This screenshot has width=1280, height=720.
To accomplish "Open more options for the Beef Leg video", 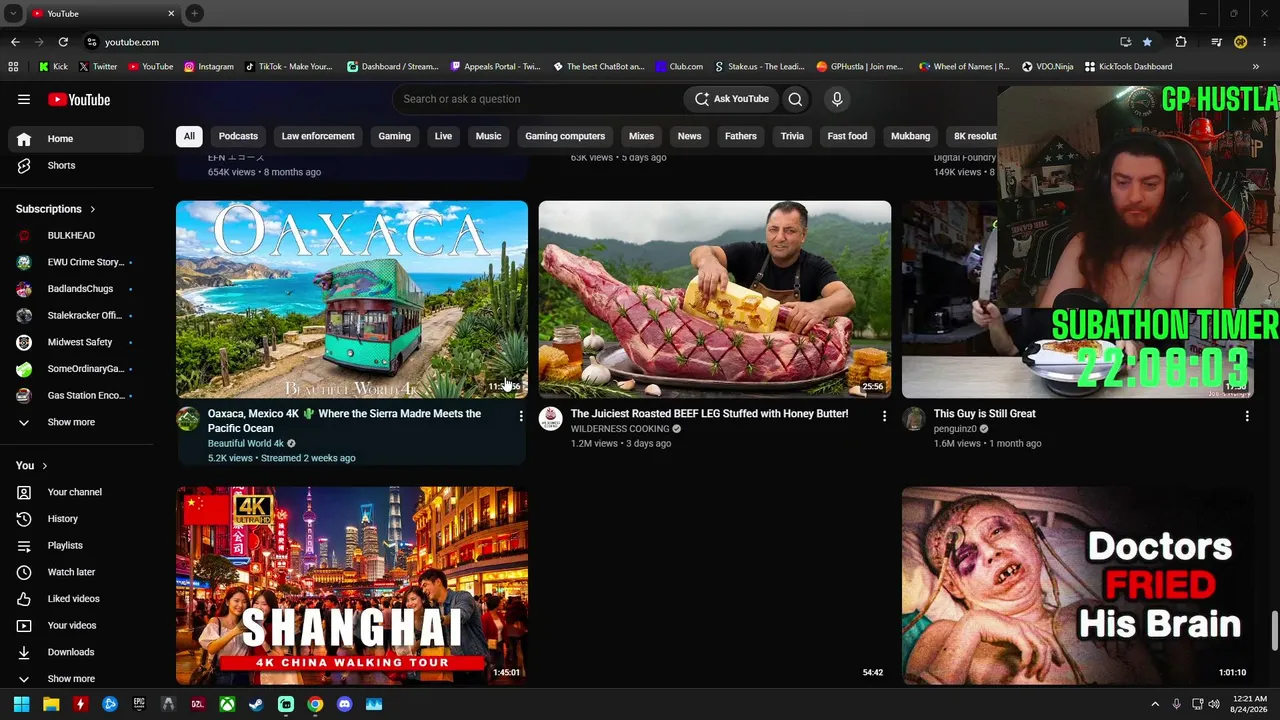I will point(884,416).
